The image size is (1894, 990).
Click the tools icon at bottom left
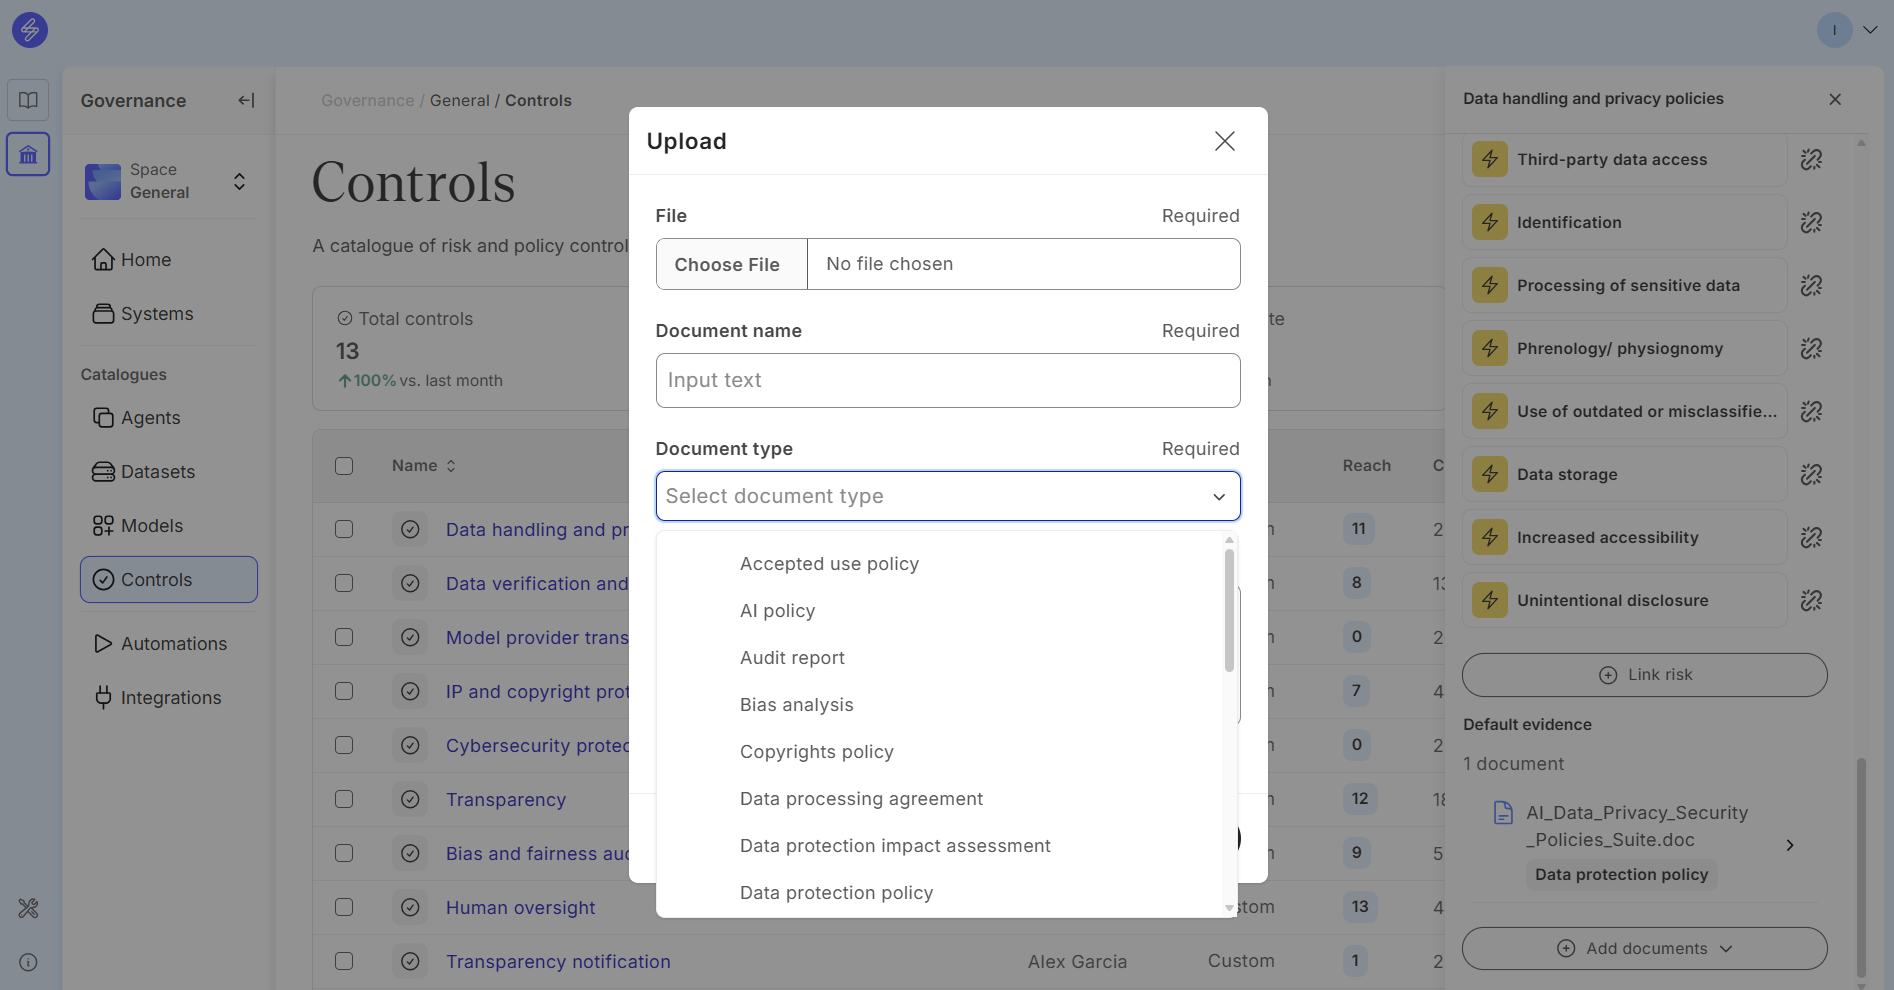pos(28,908)
